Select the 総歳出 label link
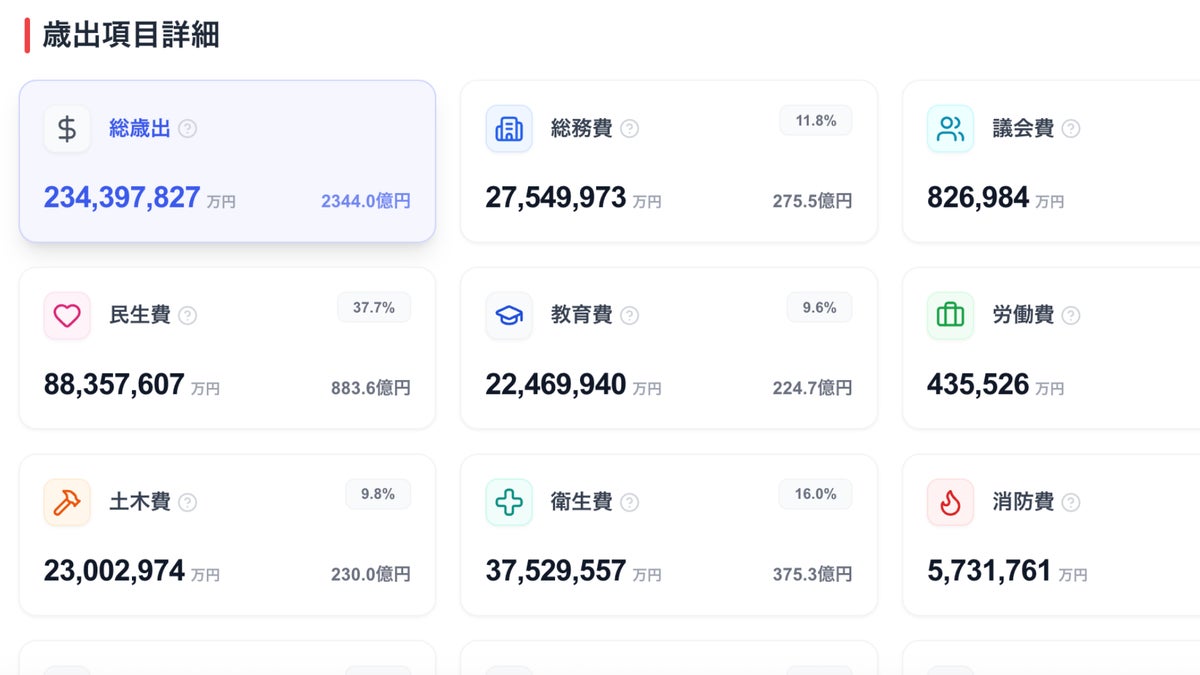1200x675 pixels. [x=140, y=129]
